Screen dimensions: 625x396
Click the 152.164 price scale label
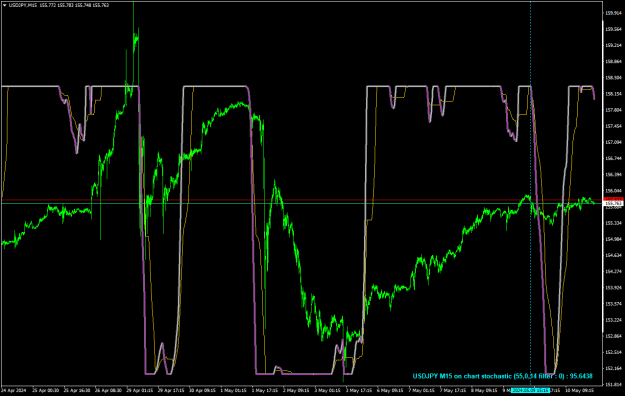614,368
